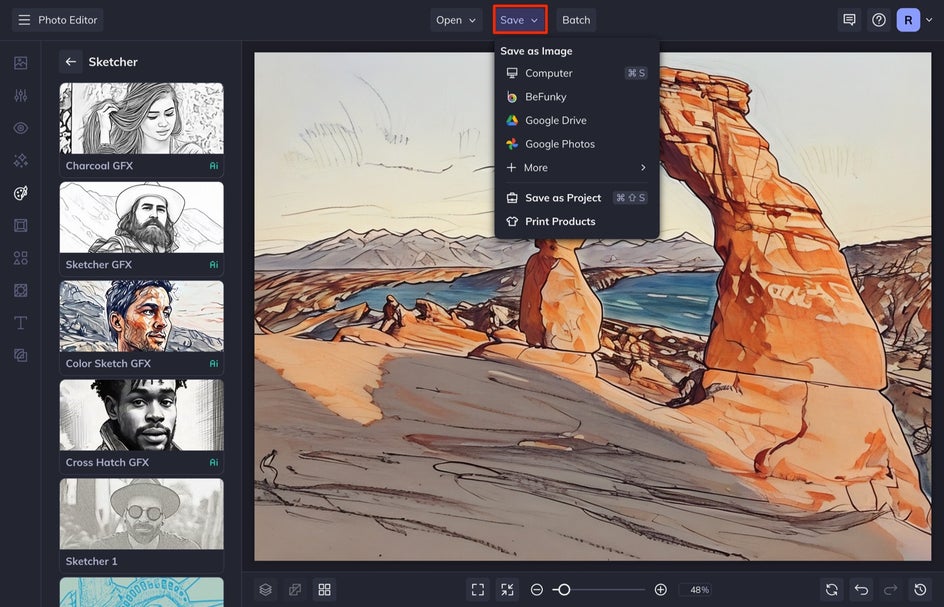944x607 pixels.
Task: Click the Save as Image heading
Action: point(536,51)
